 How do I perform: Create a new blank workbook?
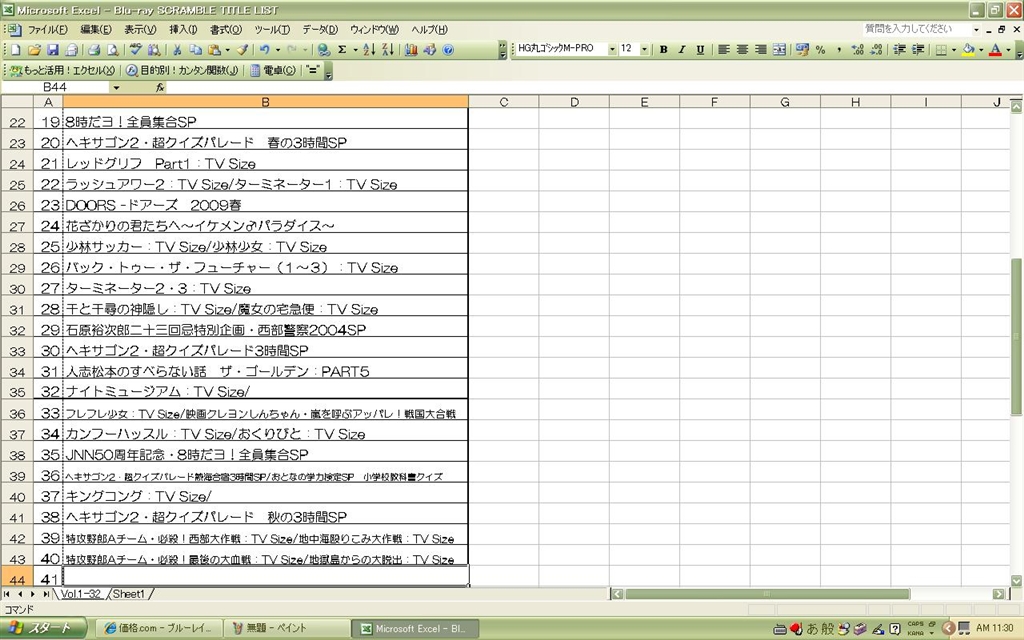click(16, 50)
